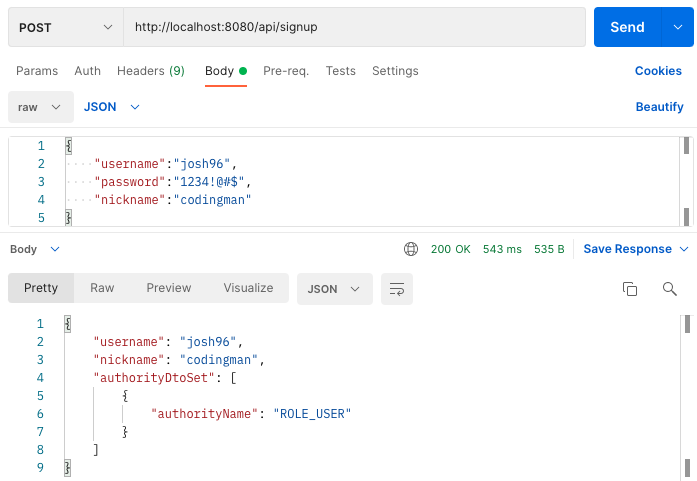
Task: Click the request URL field
Action: click(354, 27)
